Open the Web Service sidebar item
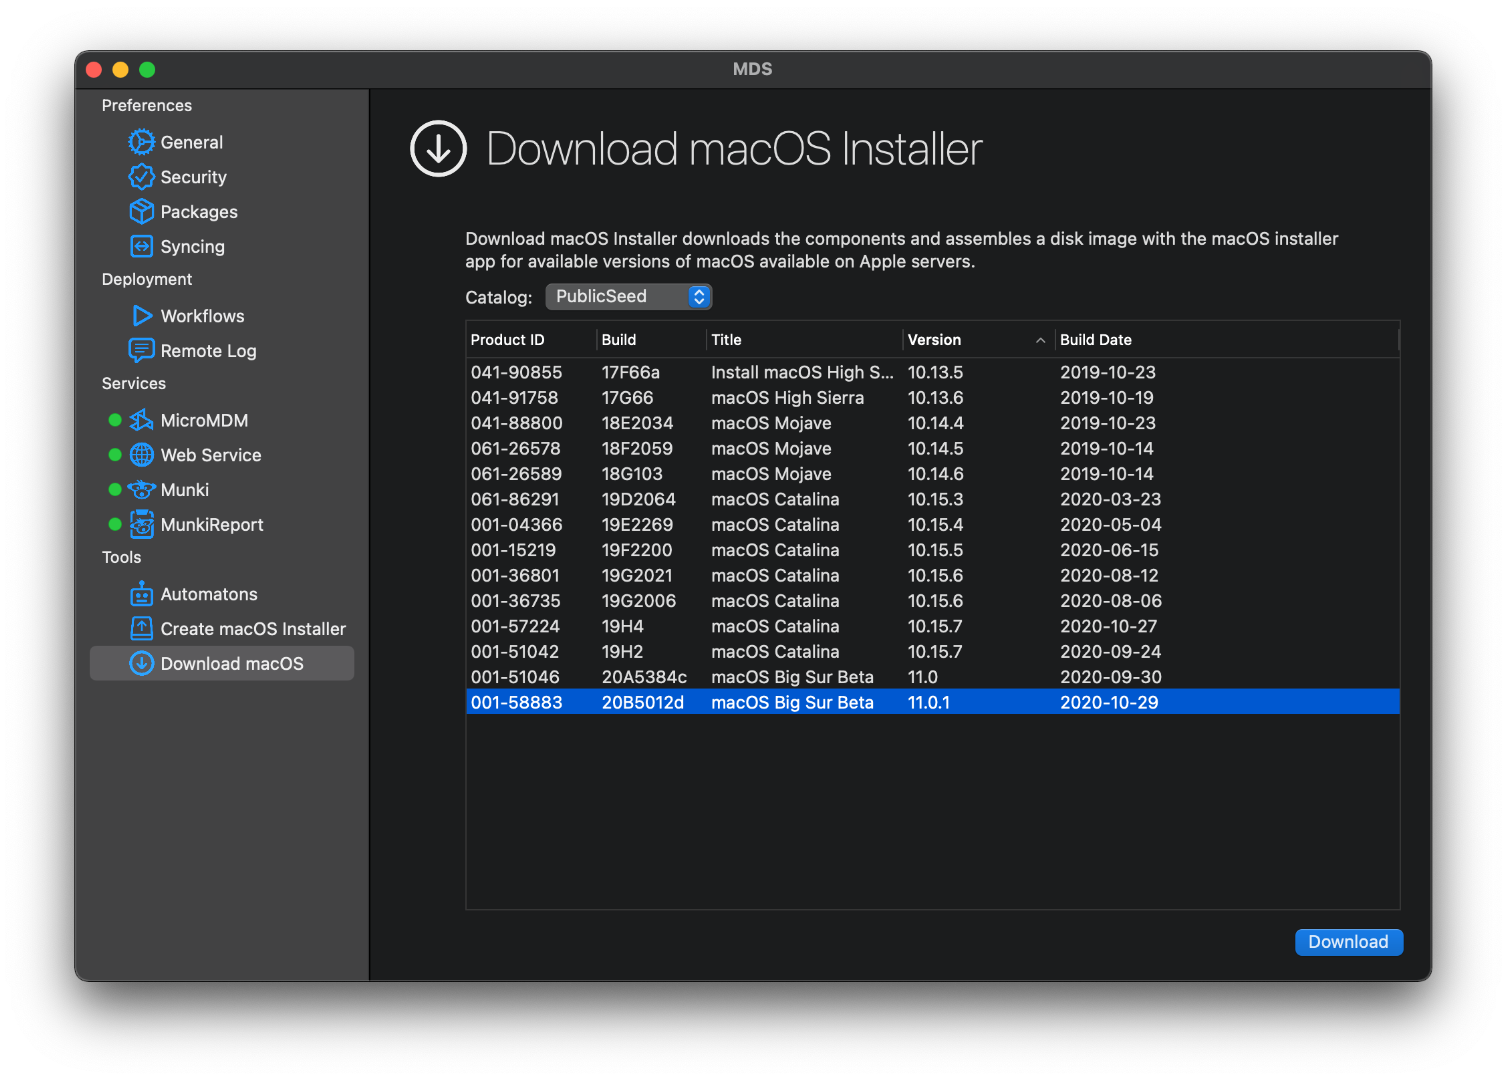This screenshot has height=1080, width=1506. pyautogui.click(x=211, y=455)
